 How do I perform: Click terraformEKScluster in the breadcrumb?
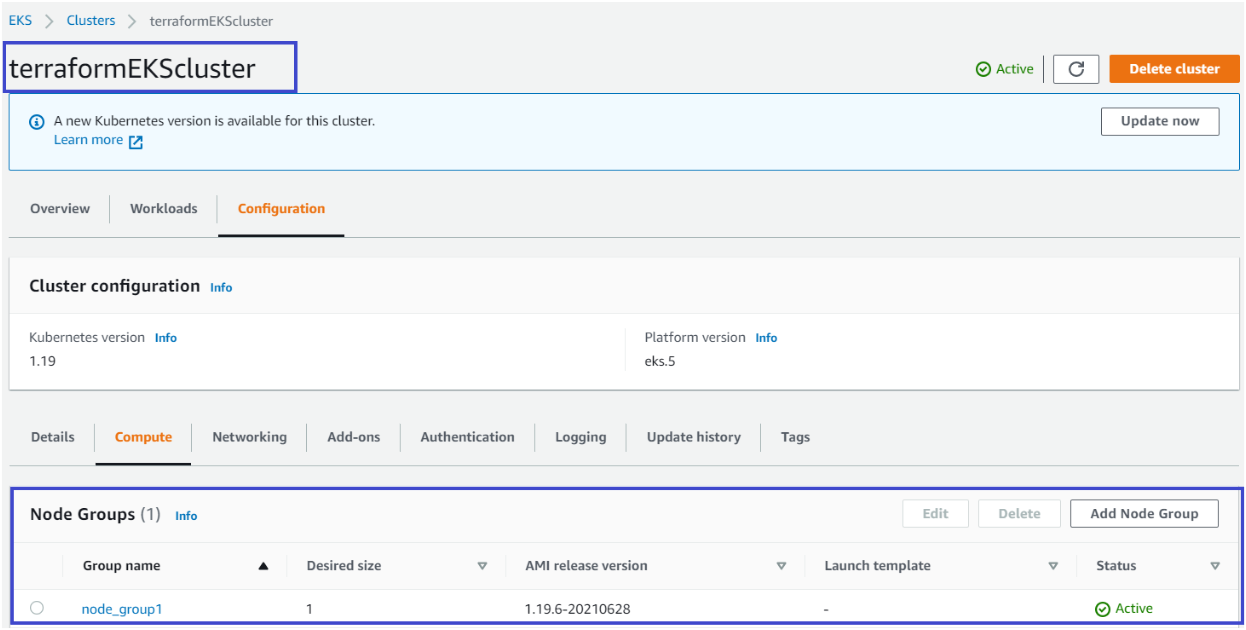click(211, 20)
